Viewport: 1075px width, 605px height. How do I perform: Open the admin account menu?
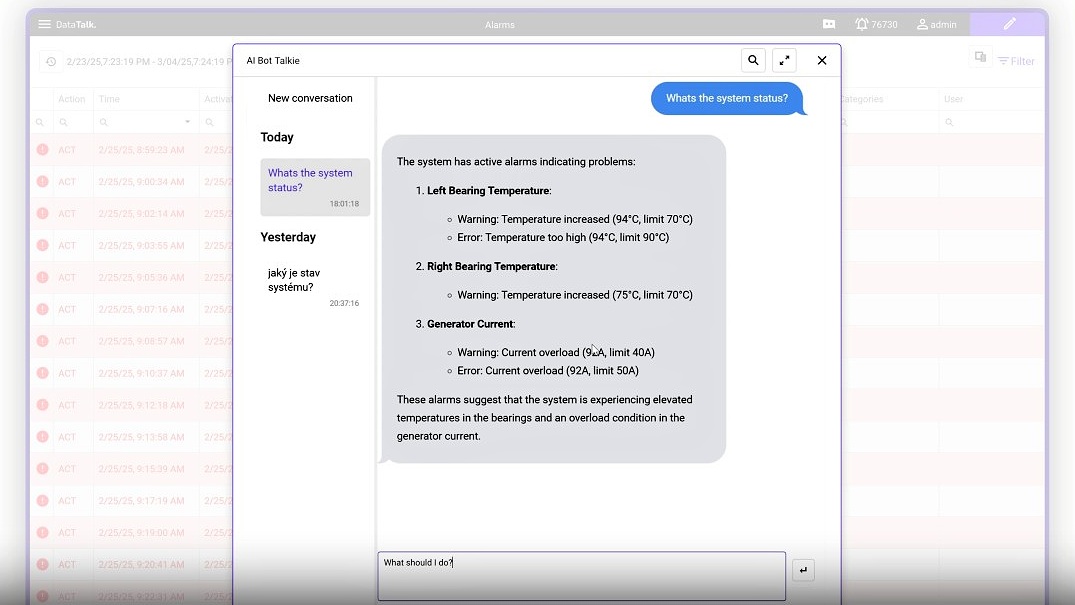pyautogui.click(x=936, y=23)
